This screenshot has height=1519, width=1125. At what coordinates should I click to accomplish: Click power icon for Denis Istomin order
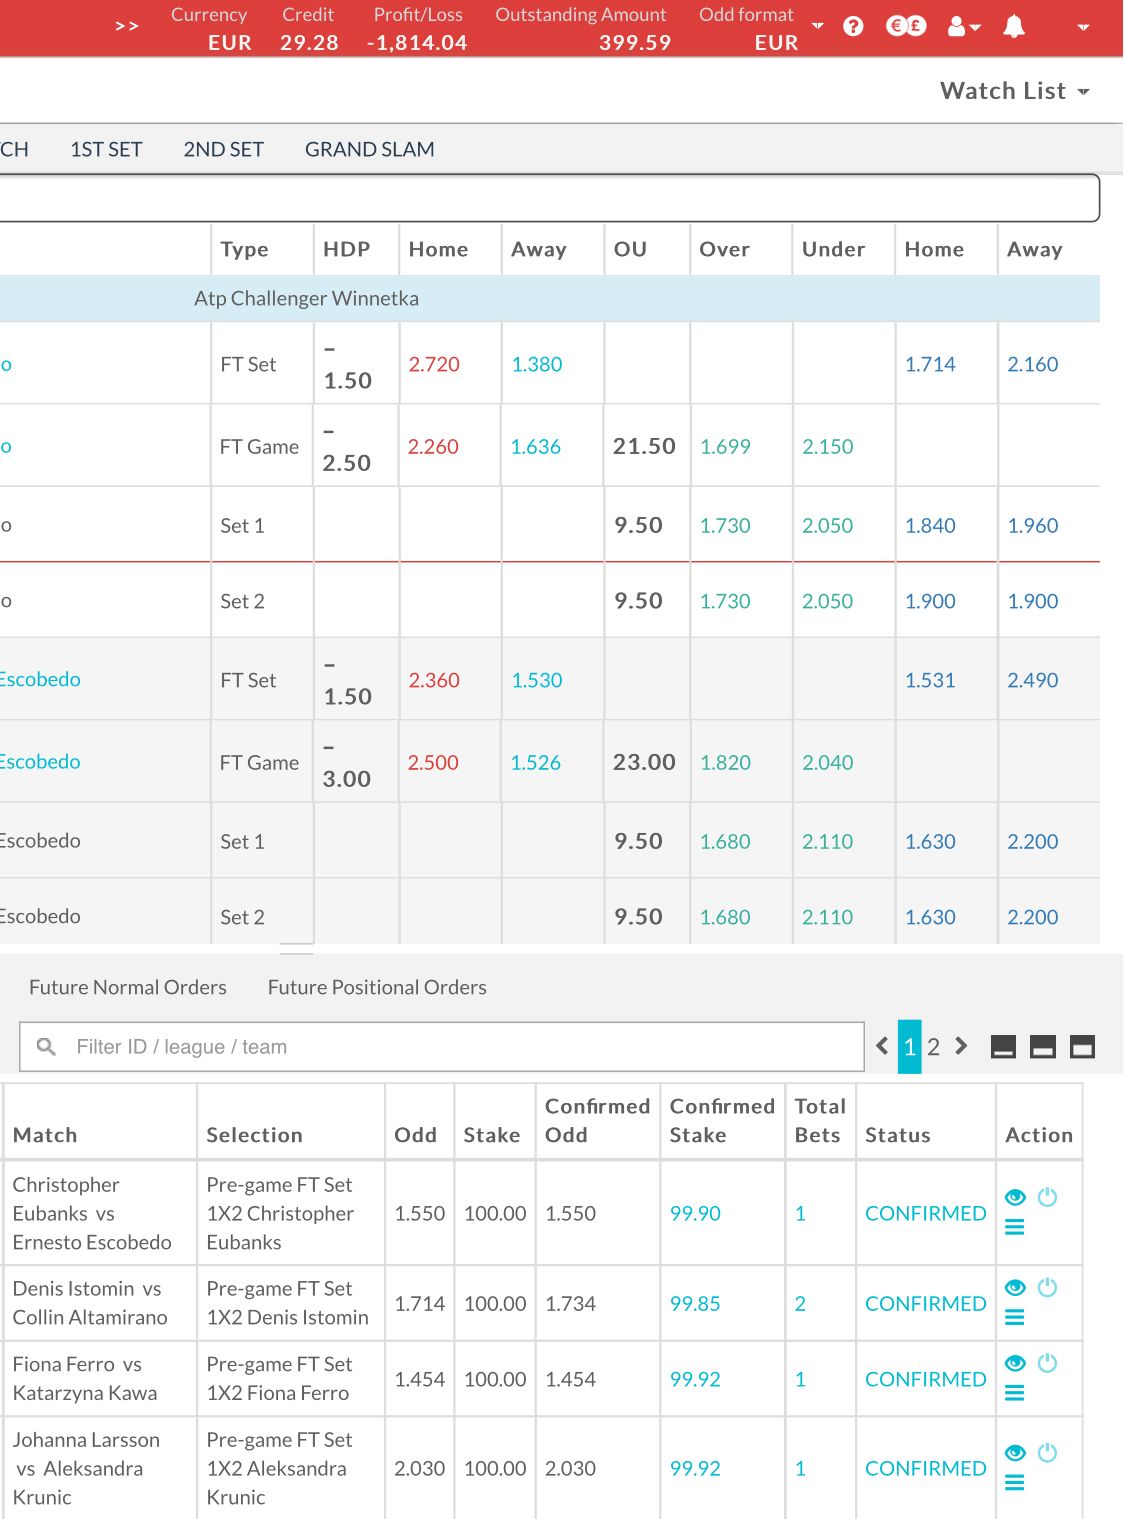pos(1047,1286)
